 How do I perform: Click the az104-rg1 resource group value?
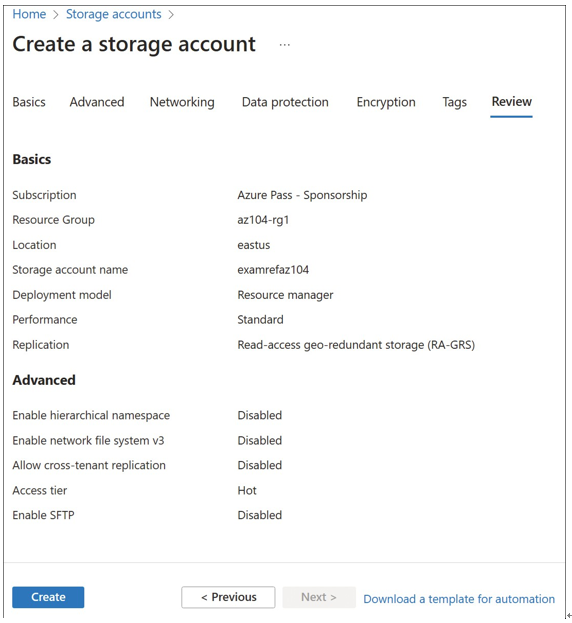pos(263,220)
